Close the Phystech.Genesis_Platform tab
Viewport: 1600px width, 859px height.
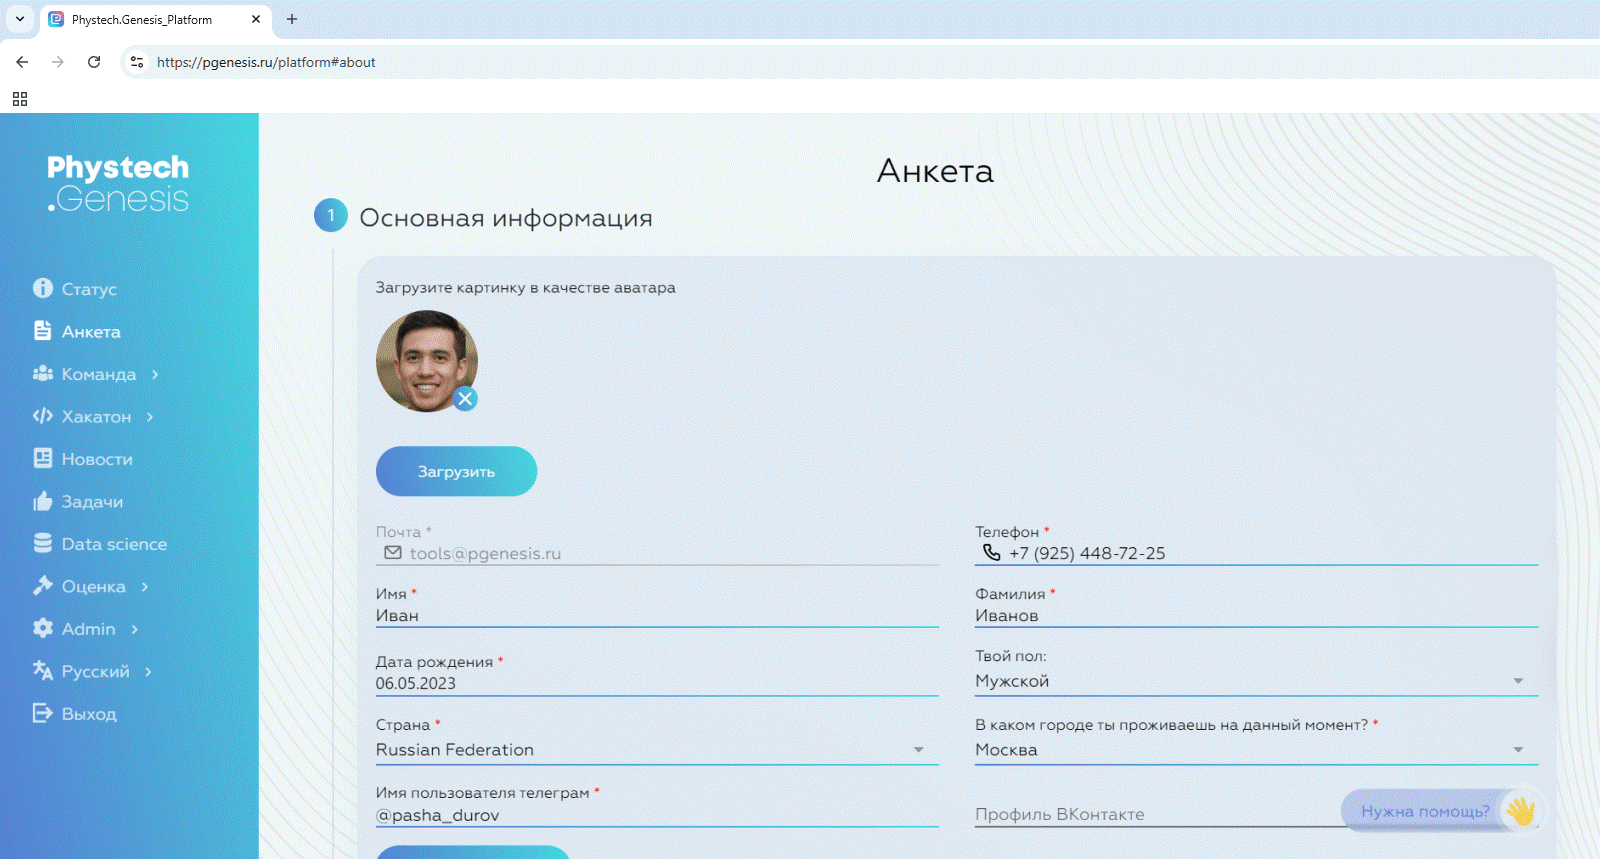(256, 19)
